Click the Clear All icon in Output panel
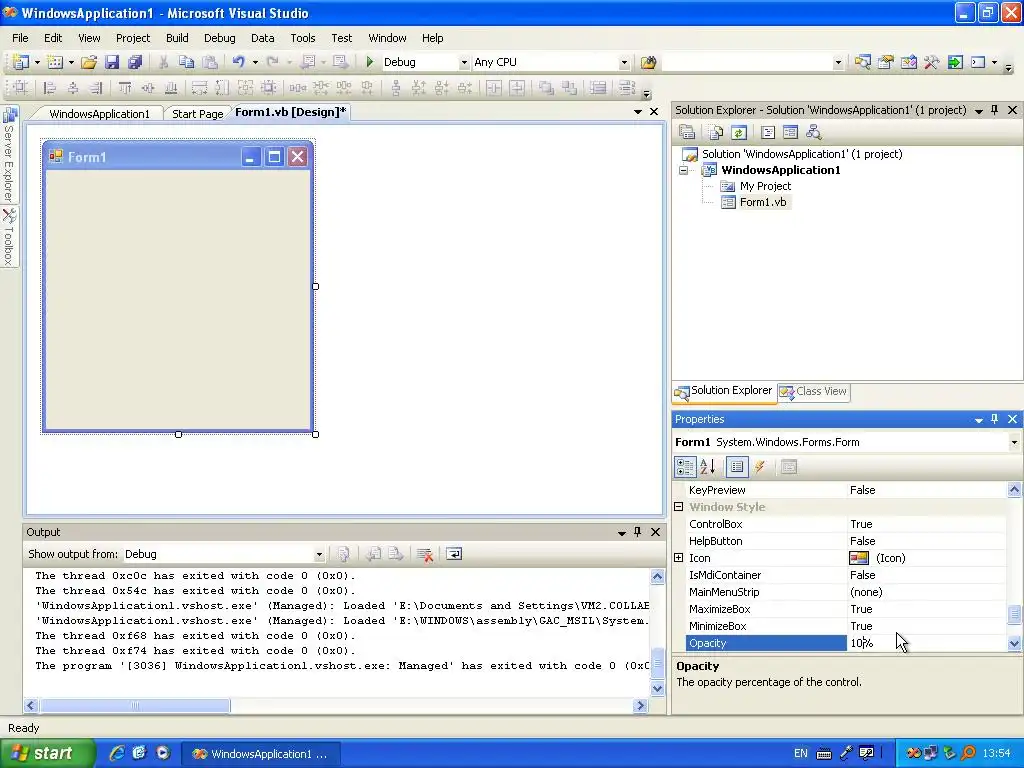Screen dimensions: 1024x768 click(x=425, y=554)
